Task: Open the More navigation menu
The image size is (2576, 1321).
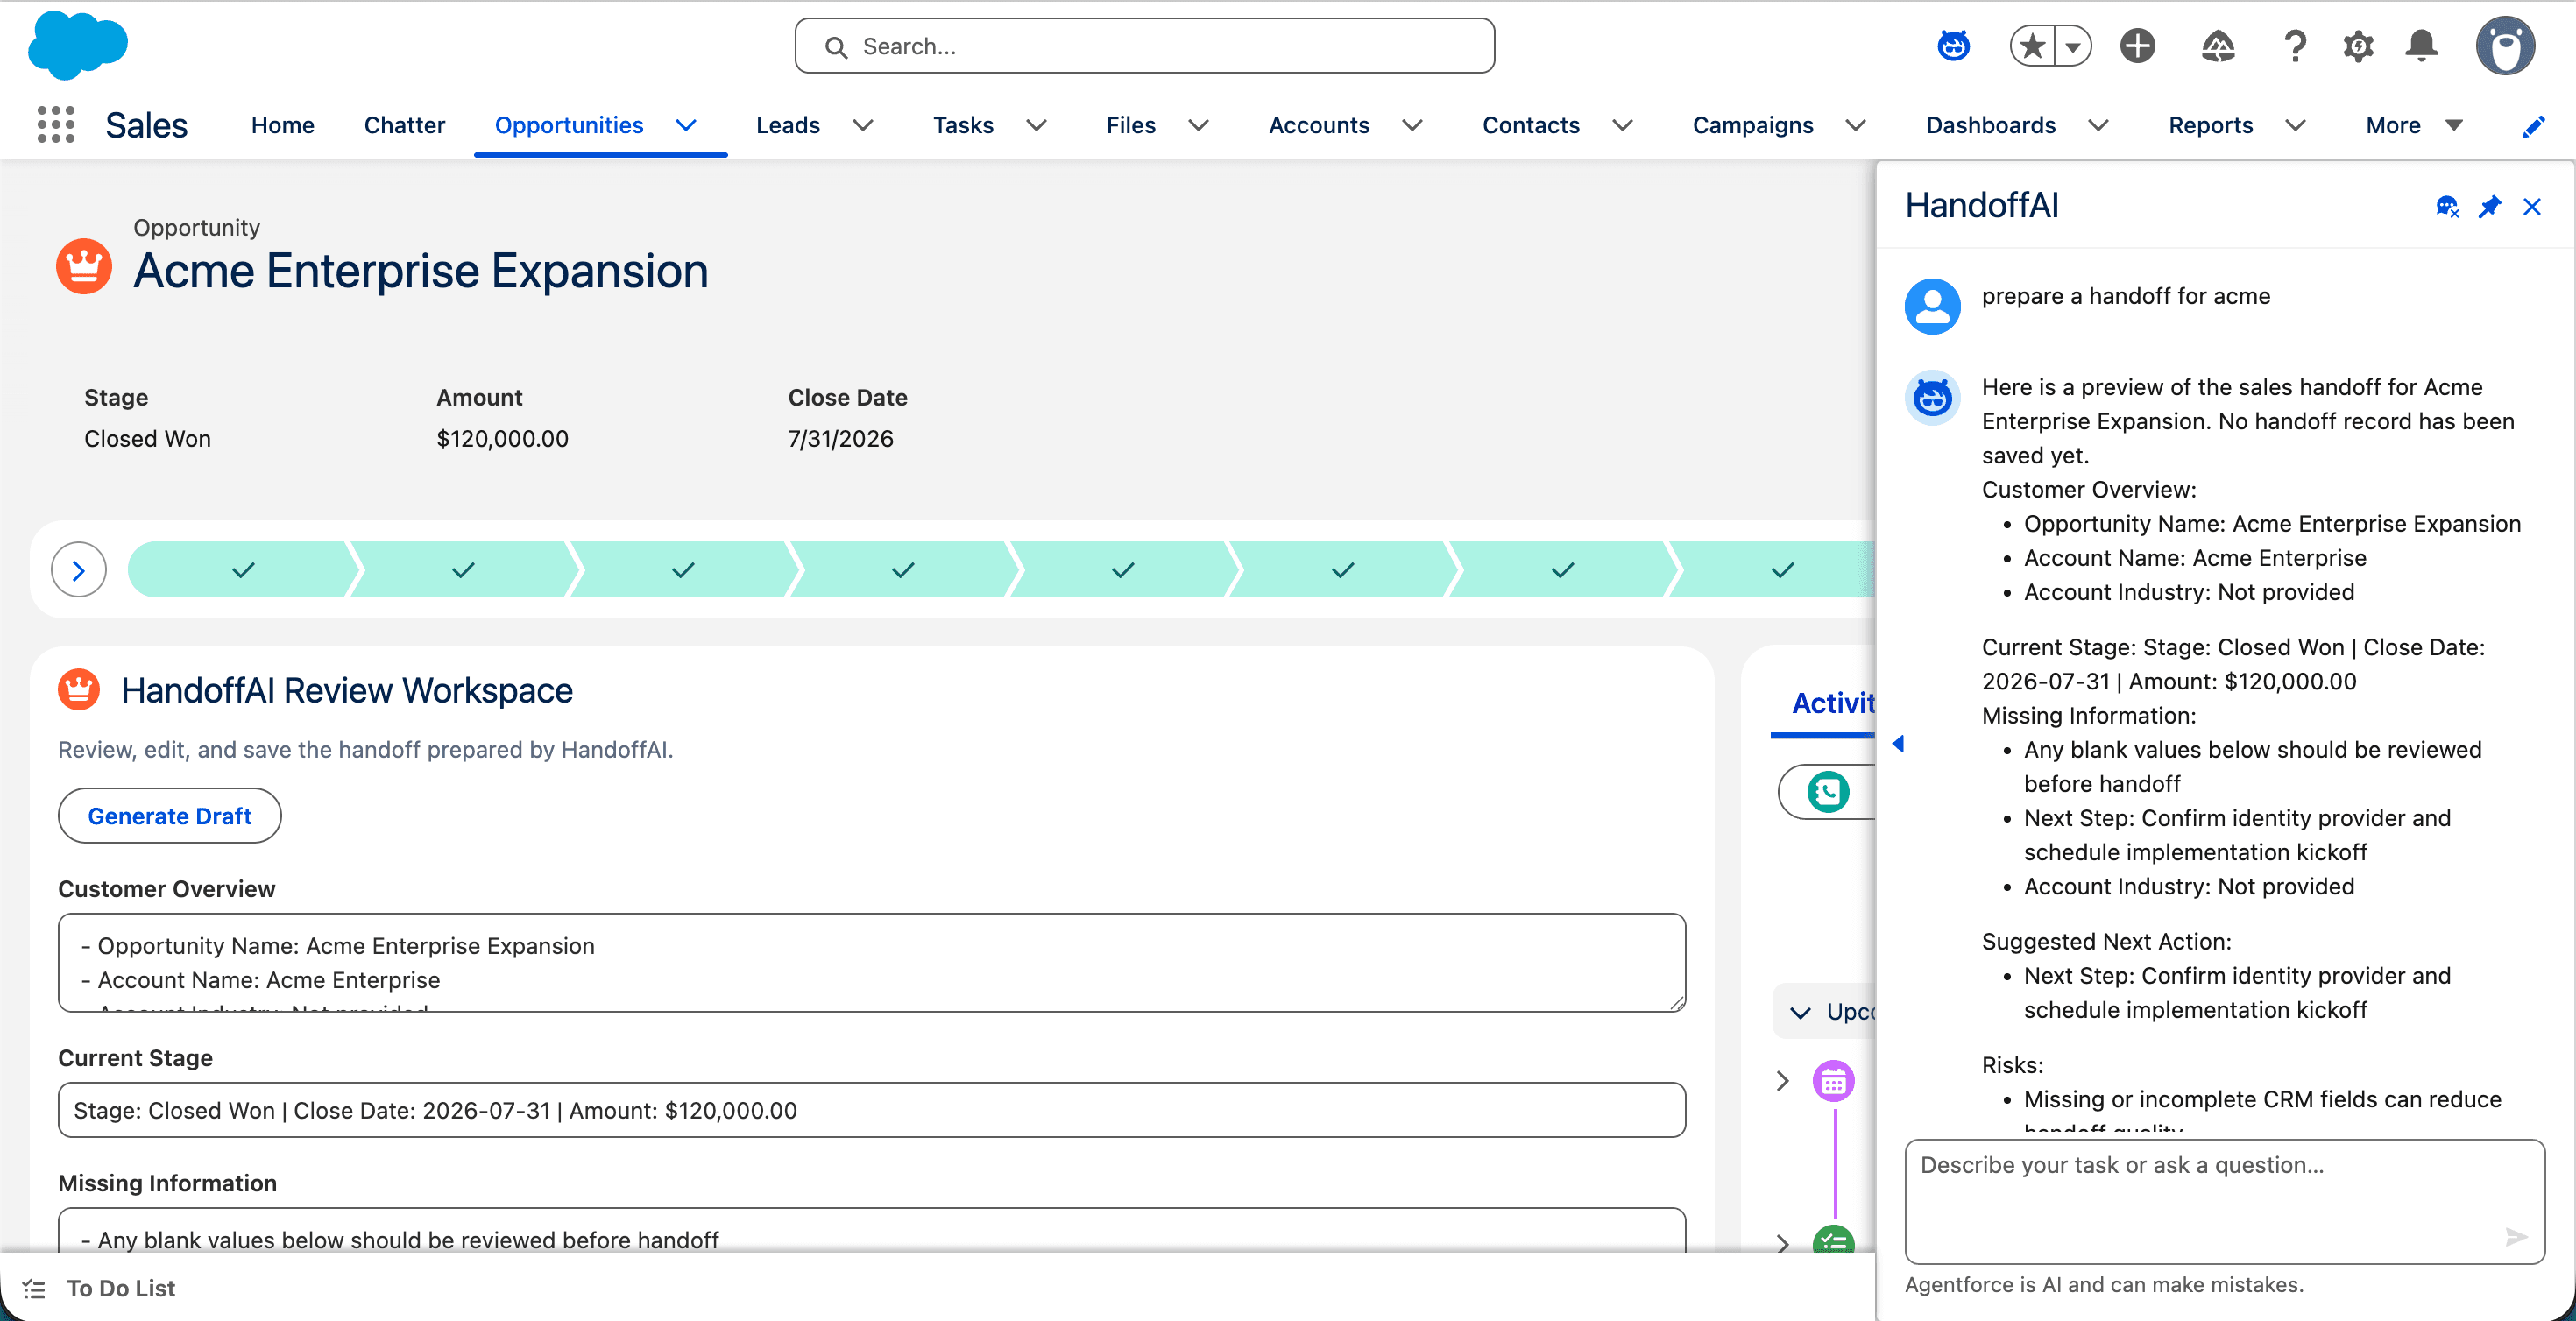Action: pos(2413,125)
